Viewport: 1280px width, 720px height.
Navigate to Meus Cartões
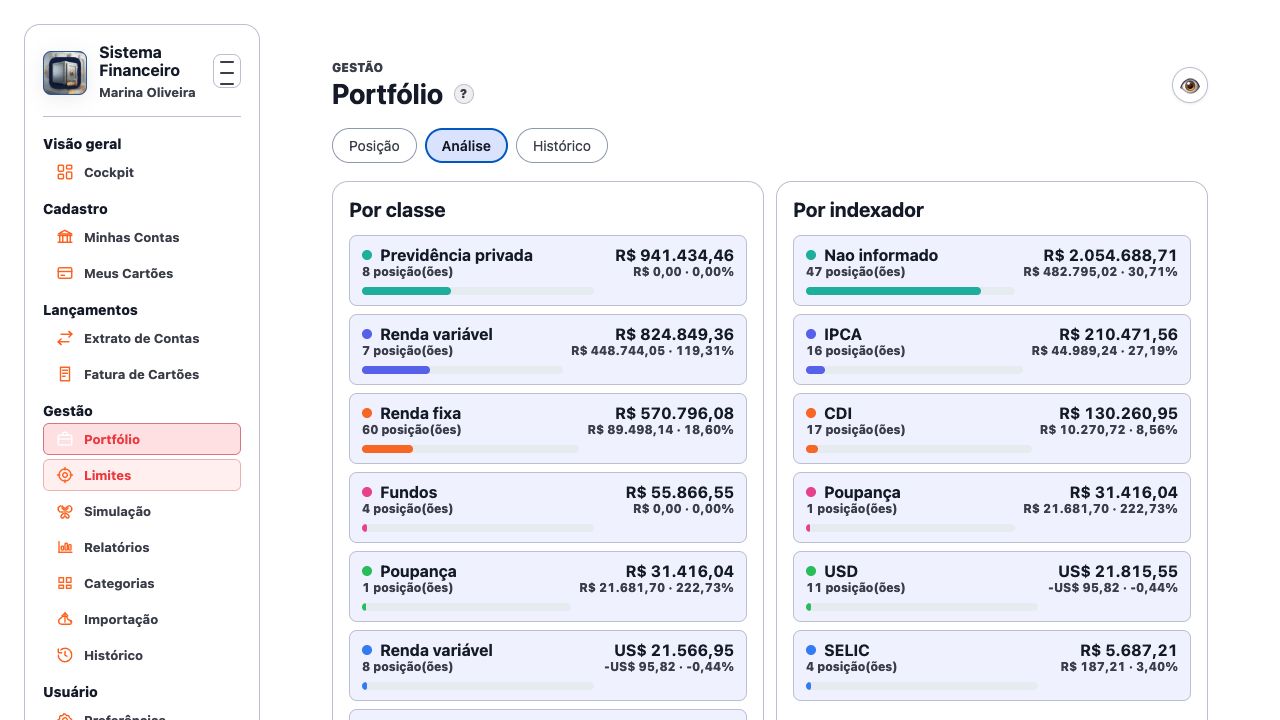(x=142, y=273)
